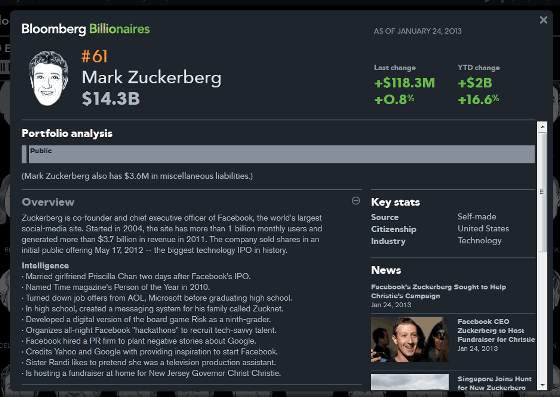Click the vertical scrollbar thumb
The height and width of the screenshot is (397, 560).
[542, 191]
